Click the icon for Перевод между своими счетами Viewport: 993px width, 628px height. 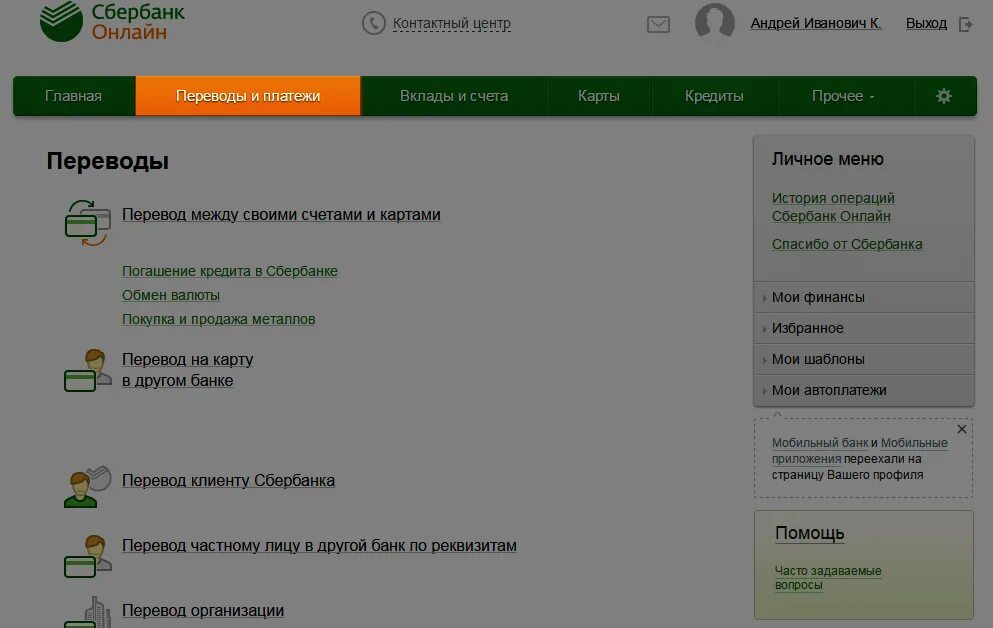(87, 223)
